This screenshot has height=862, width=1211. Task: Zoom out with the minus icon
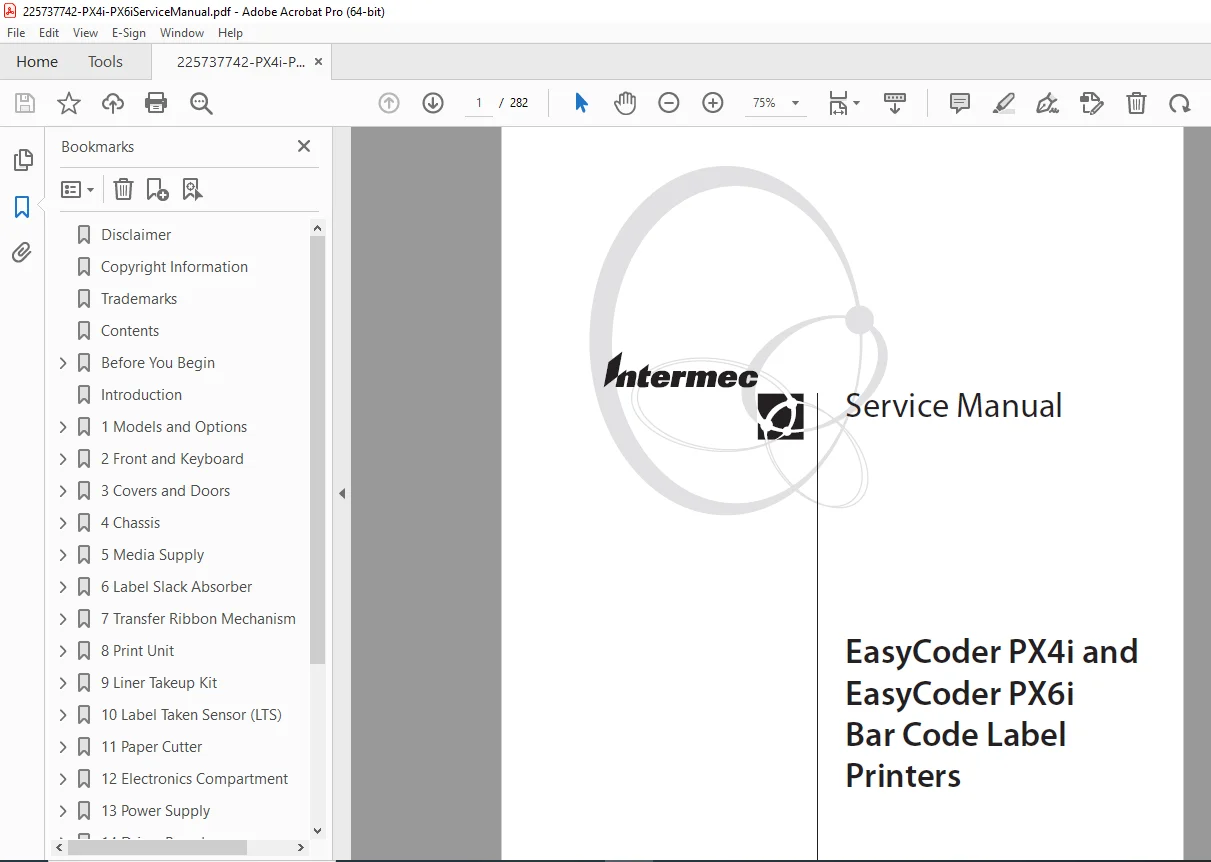point(669,103)
